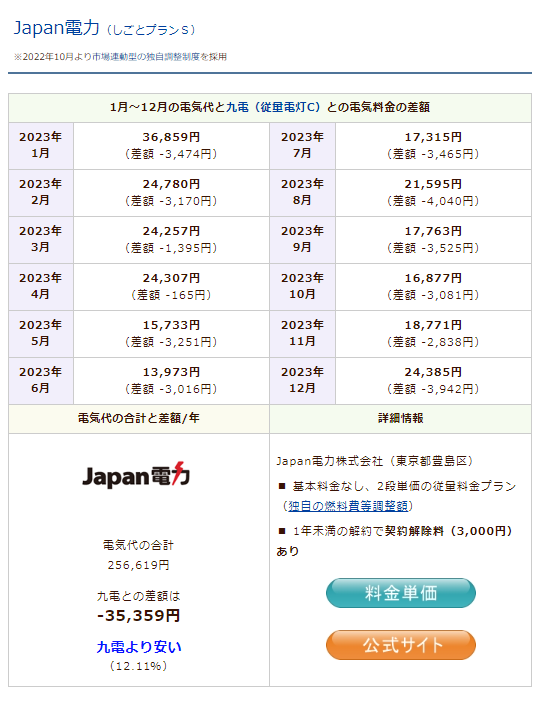Click the 2022年10月 market-linked adjustment note
The height and width of the screenshot is (702, 550).
(x=120, y=57)
